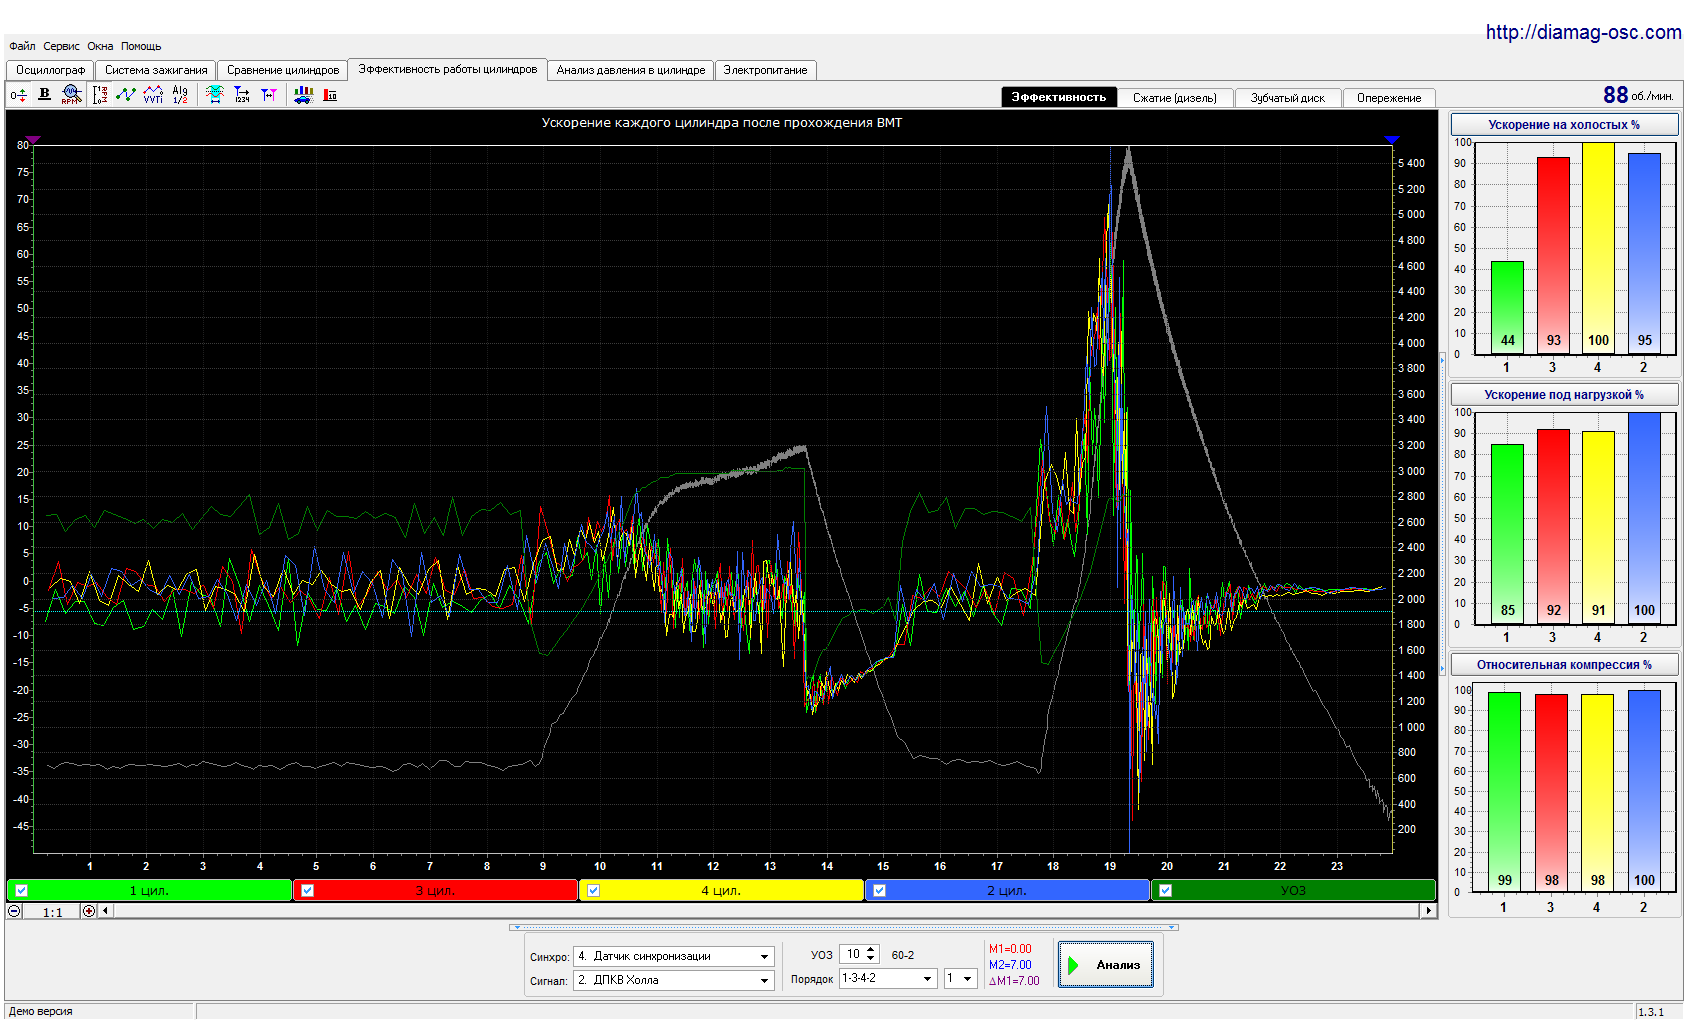Image resolution: width=1696 pixels, height=1024 pixels.
Task: Switch to the Система зажигания tab
Action: point(156,70)
